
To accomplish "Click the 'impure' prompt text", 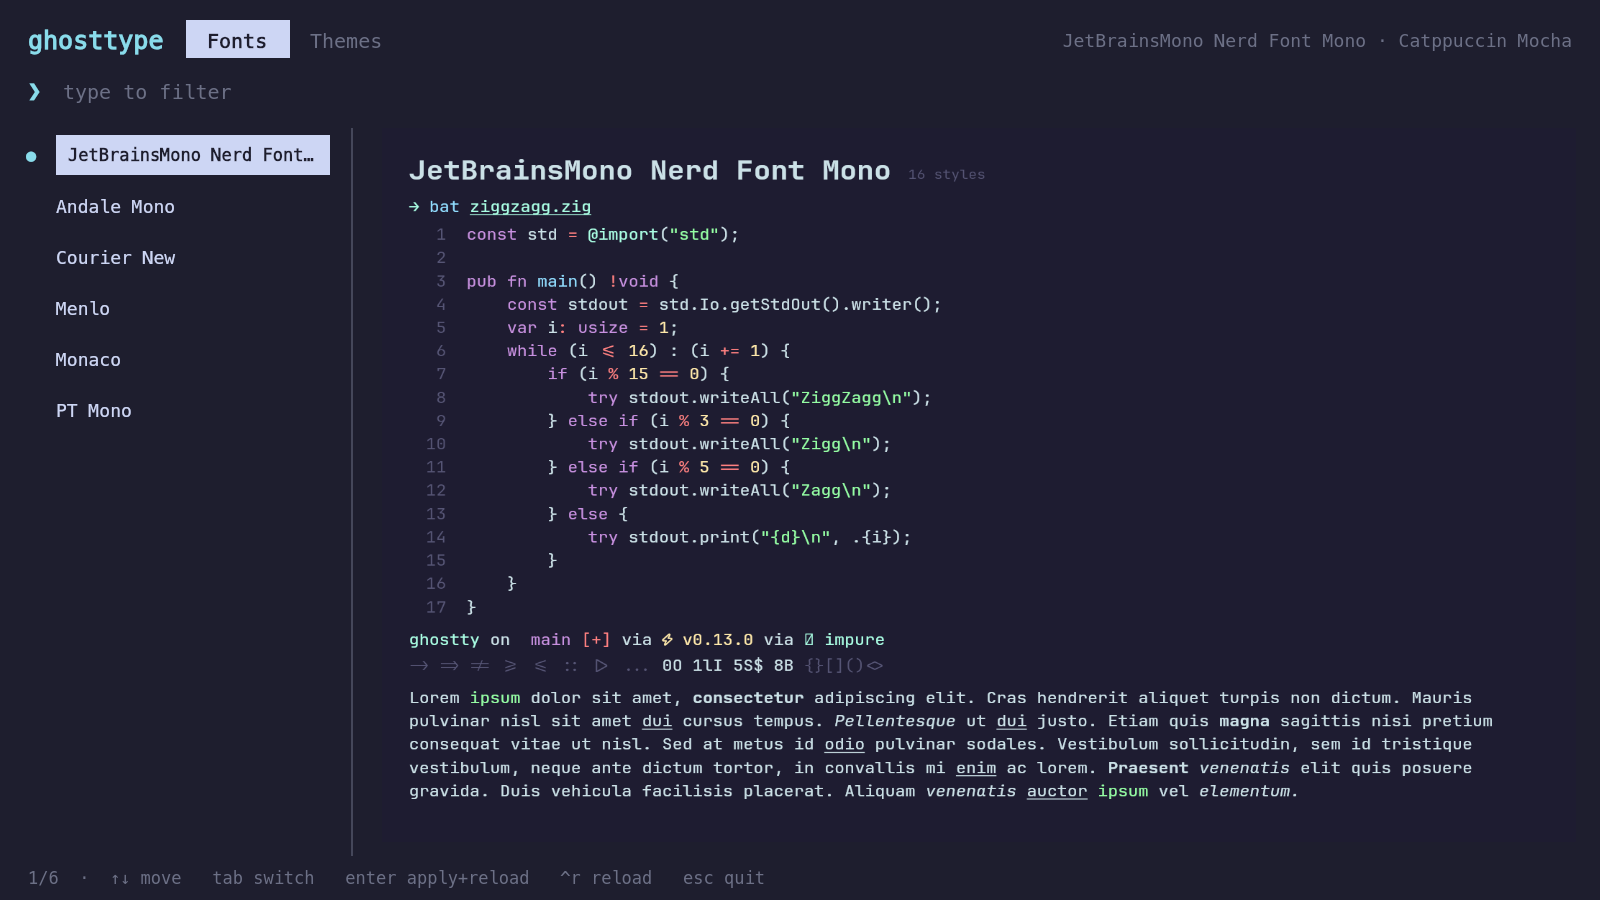I will click(854, 639).
